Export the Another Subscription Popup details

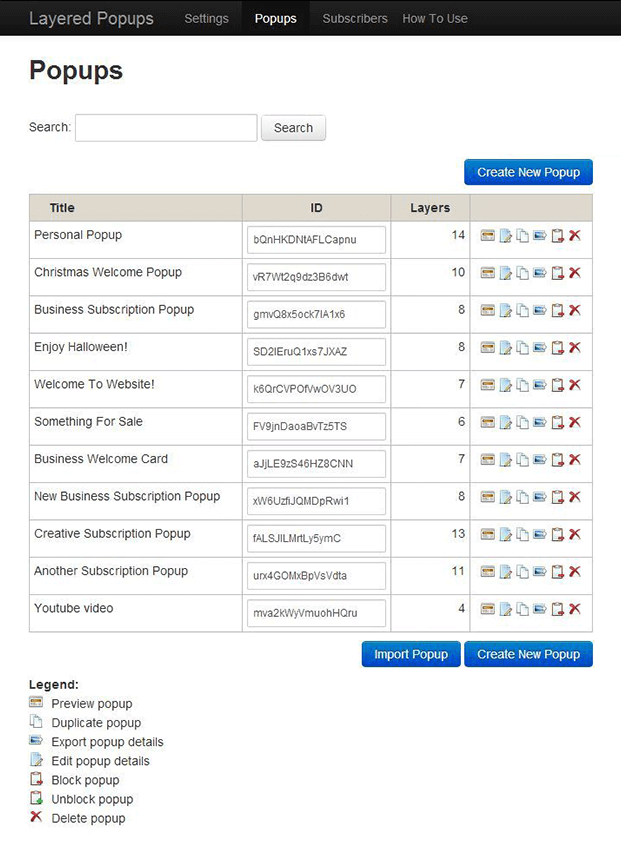pyautogui.click(x=540, y=572)
